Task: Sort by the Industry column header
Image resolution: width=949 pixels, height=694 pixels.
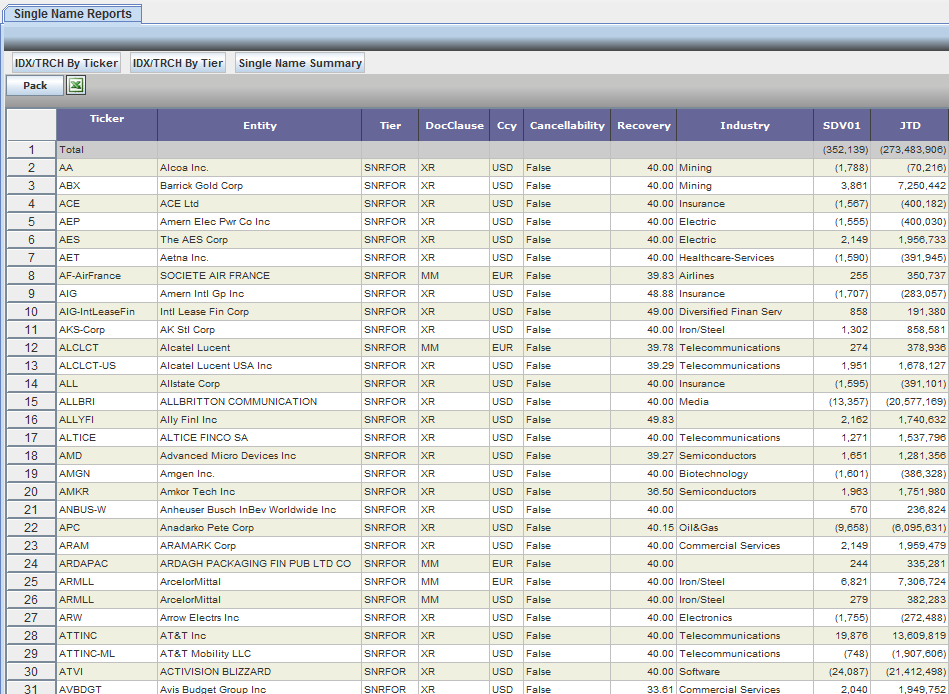Action: [x=745, y=125]
